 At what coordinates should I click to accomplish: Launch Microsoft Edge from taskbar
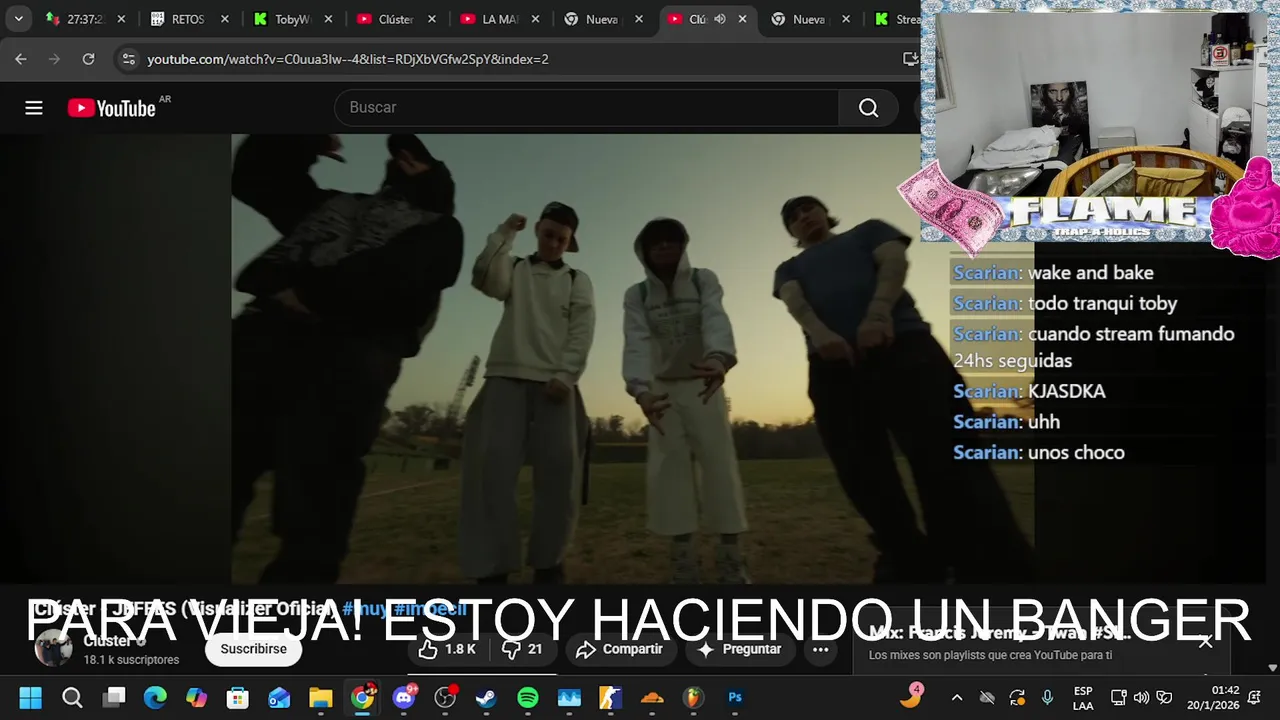click(155, 698)
